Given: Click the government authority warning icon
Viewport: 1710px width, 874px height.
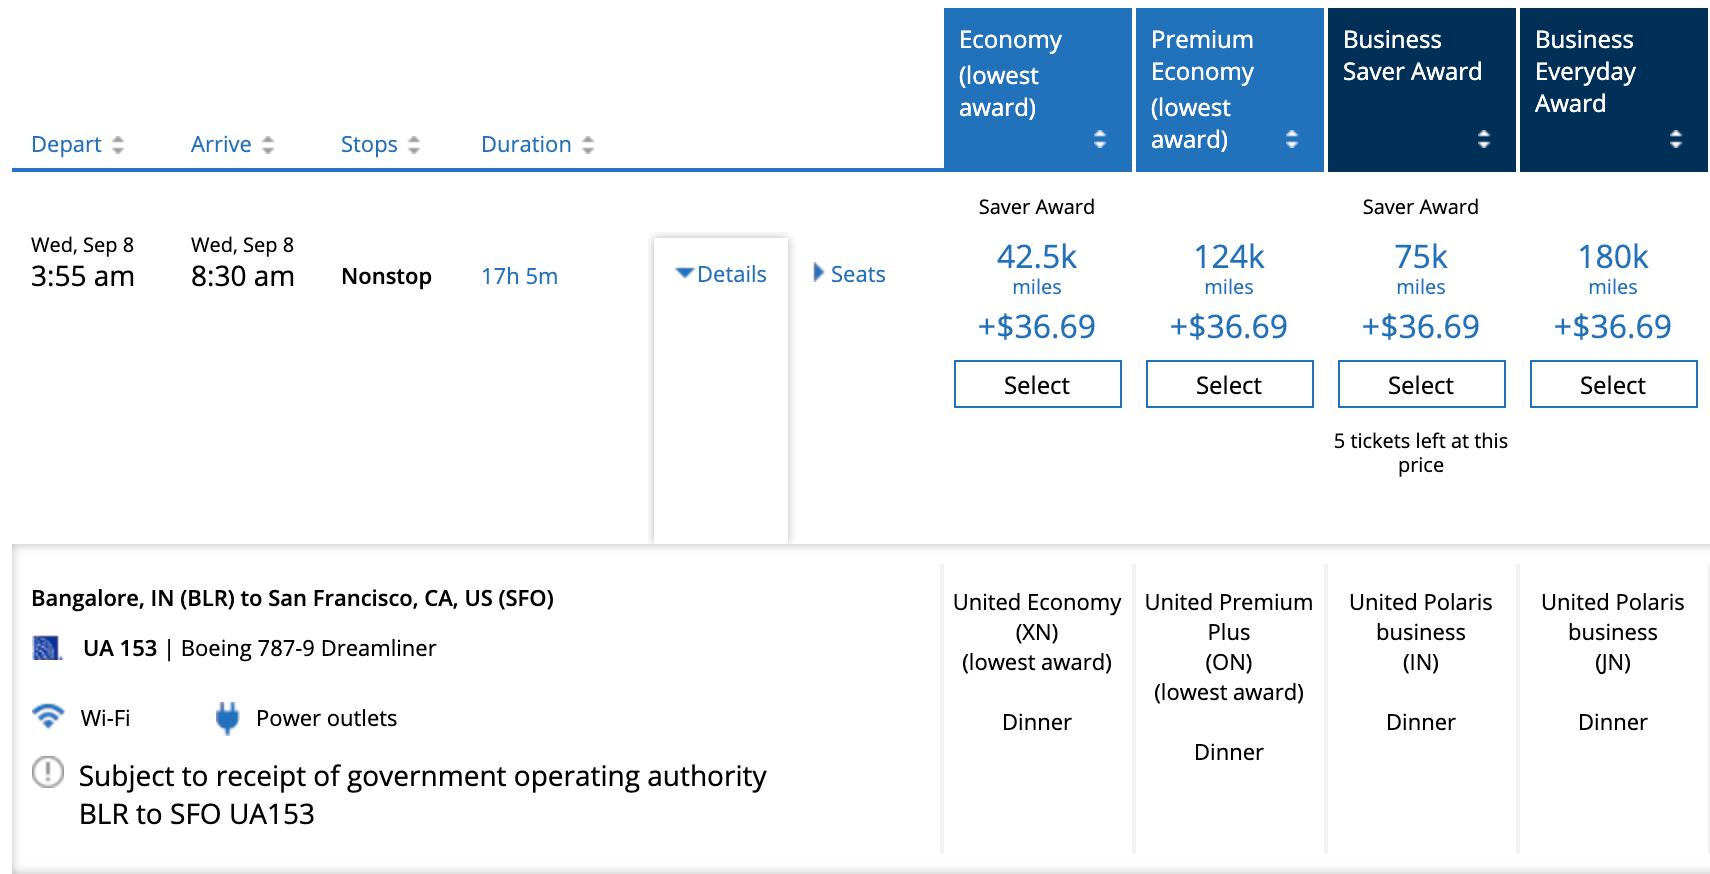Looking at the screenshot, I should point(48,773).
